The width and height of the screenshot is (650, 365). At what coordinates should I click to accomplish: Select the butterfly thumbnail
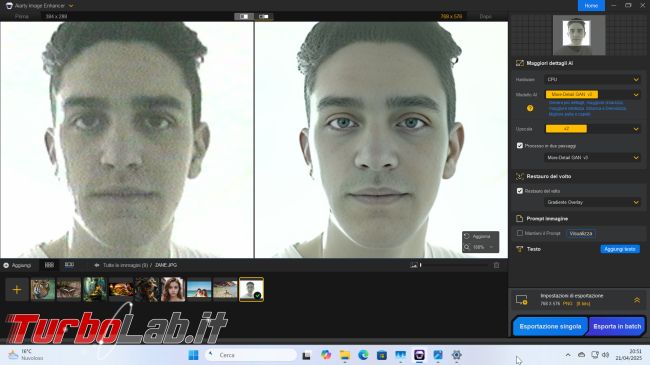point(69,290)
